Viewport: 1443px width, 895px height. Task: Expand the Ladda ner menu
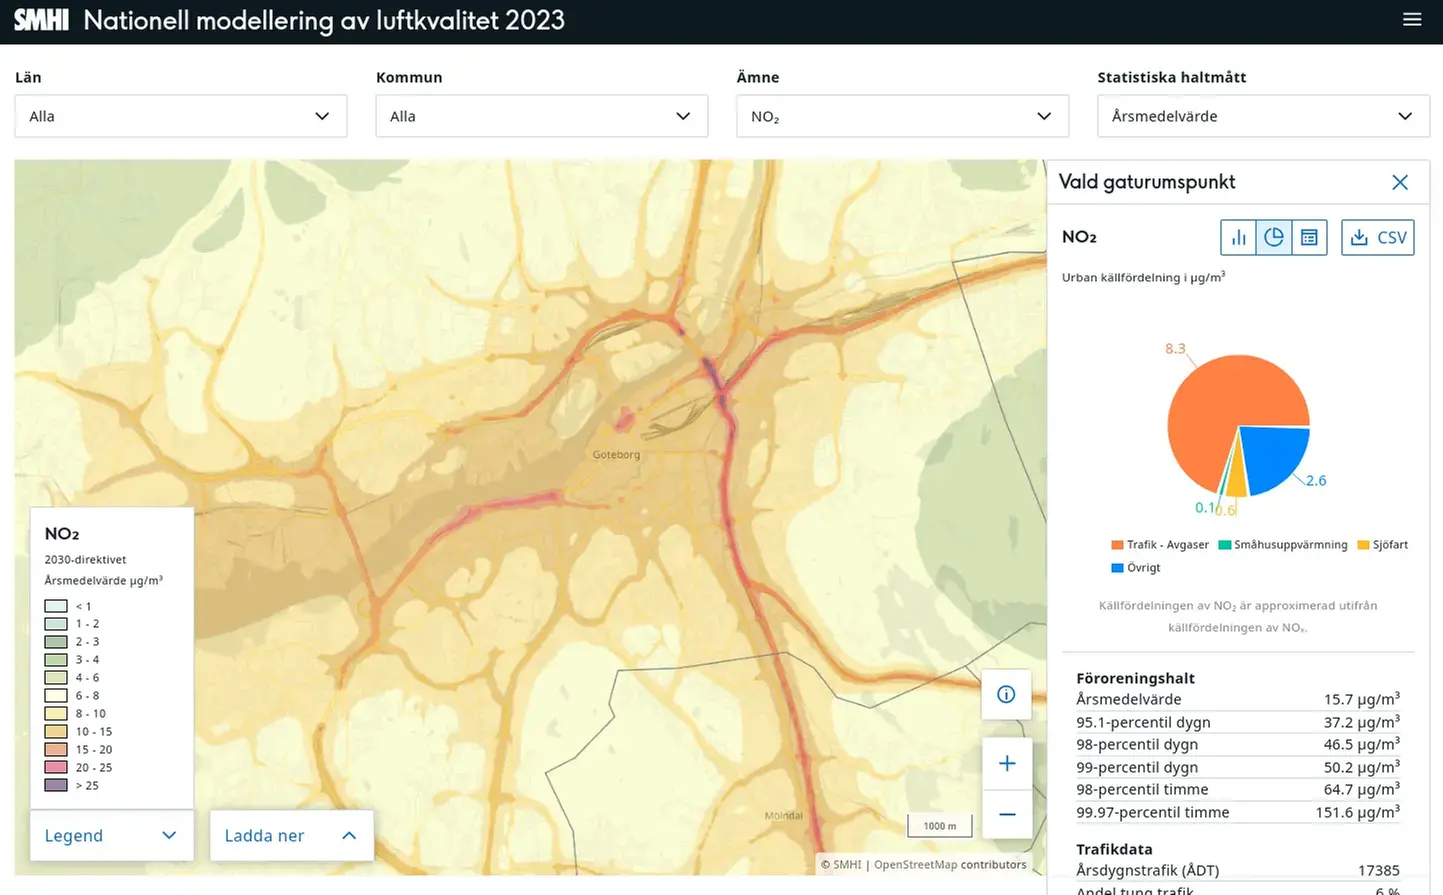click(291, 836)
